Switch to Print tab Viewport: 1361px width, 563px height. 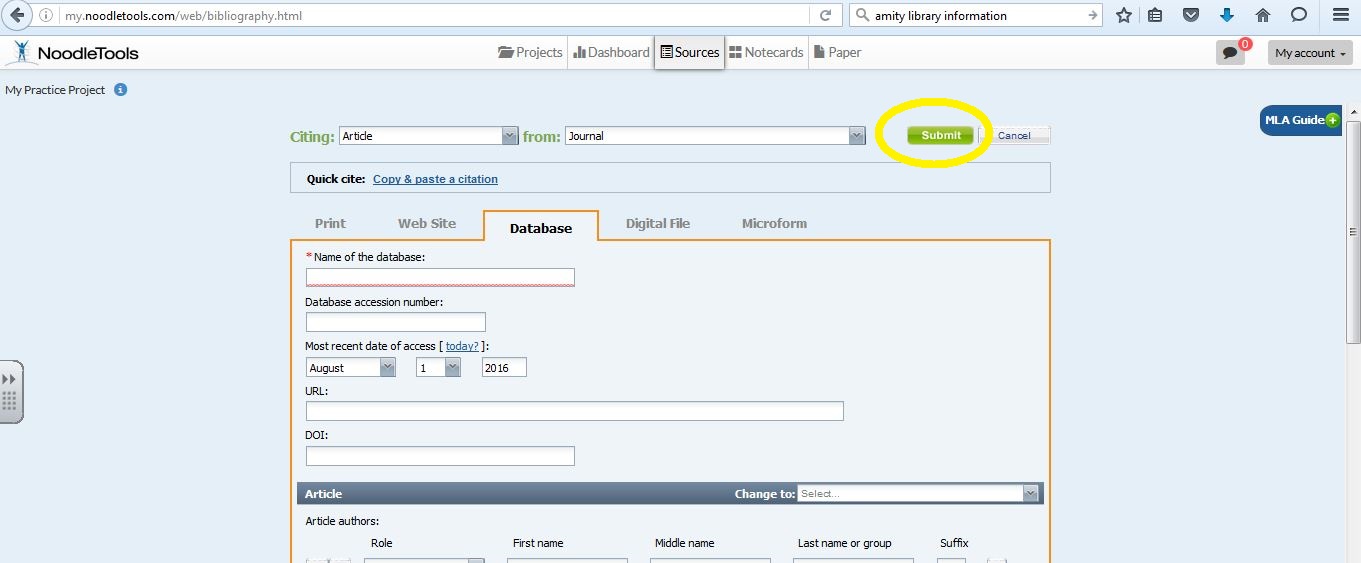[x=330, y=223]
